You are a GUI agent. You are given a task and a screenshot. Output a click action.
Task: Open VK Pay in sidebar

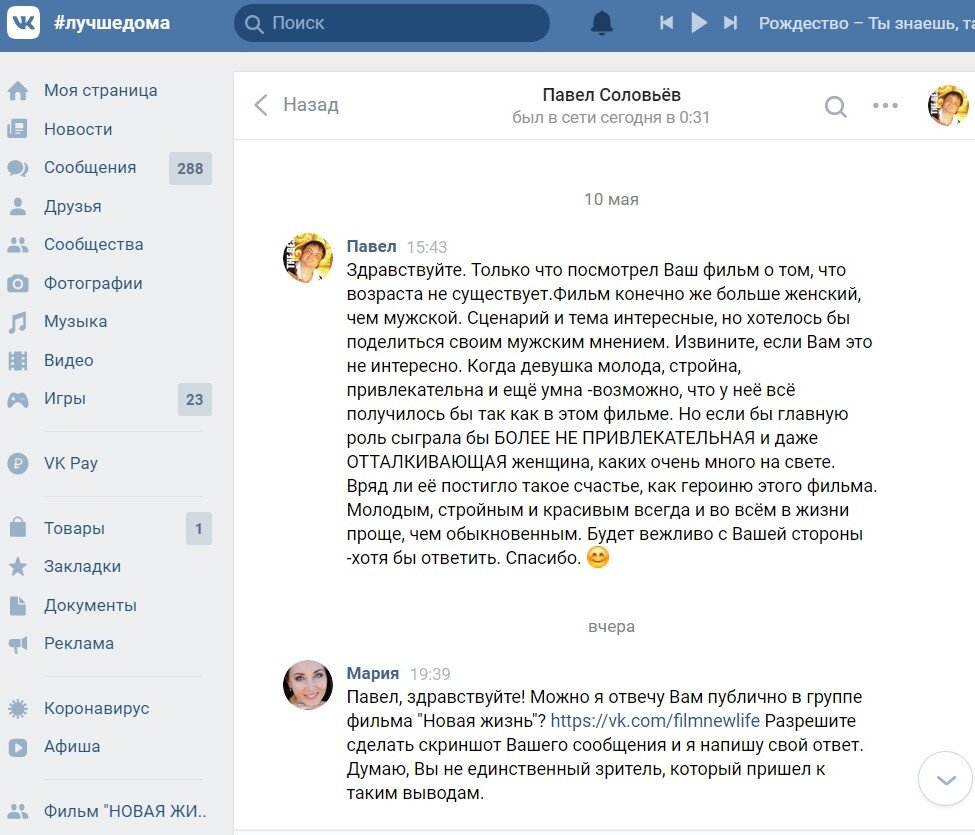coord(70,463)
